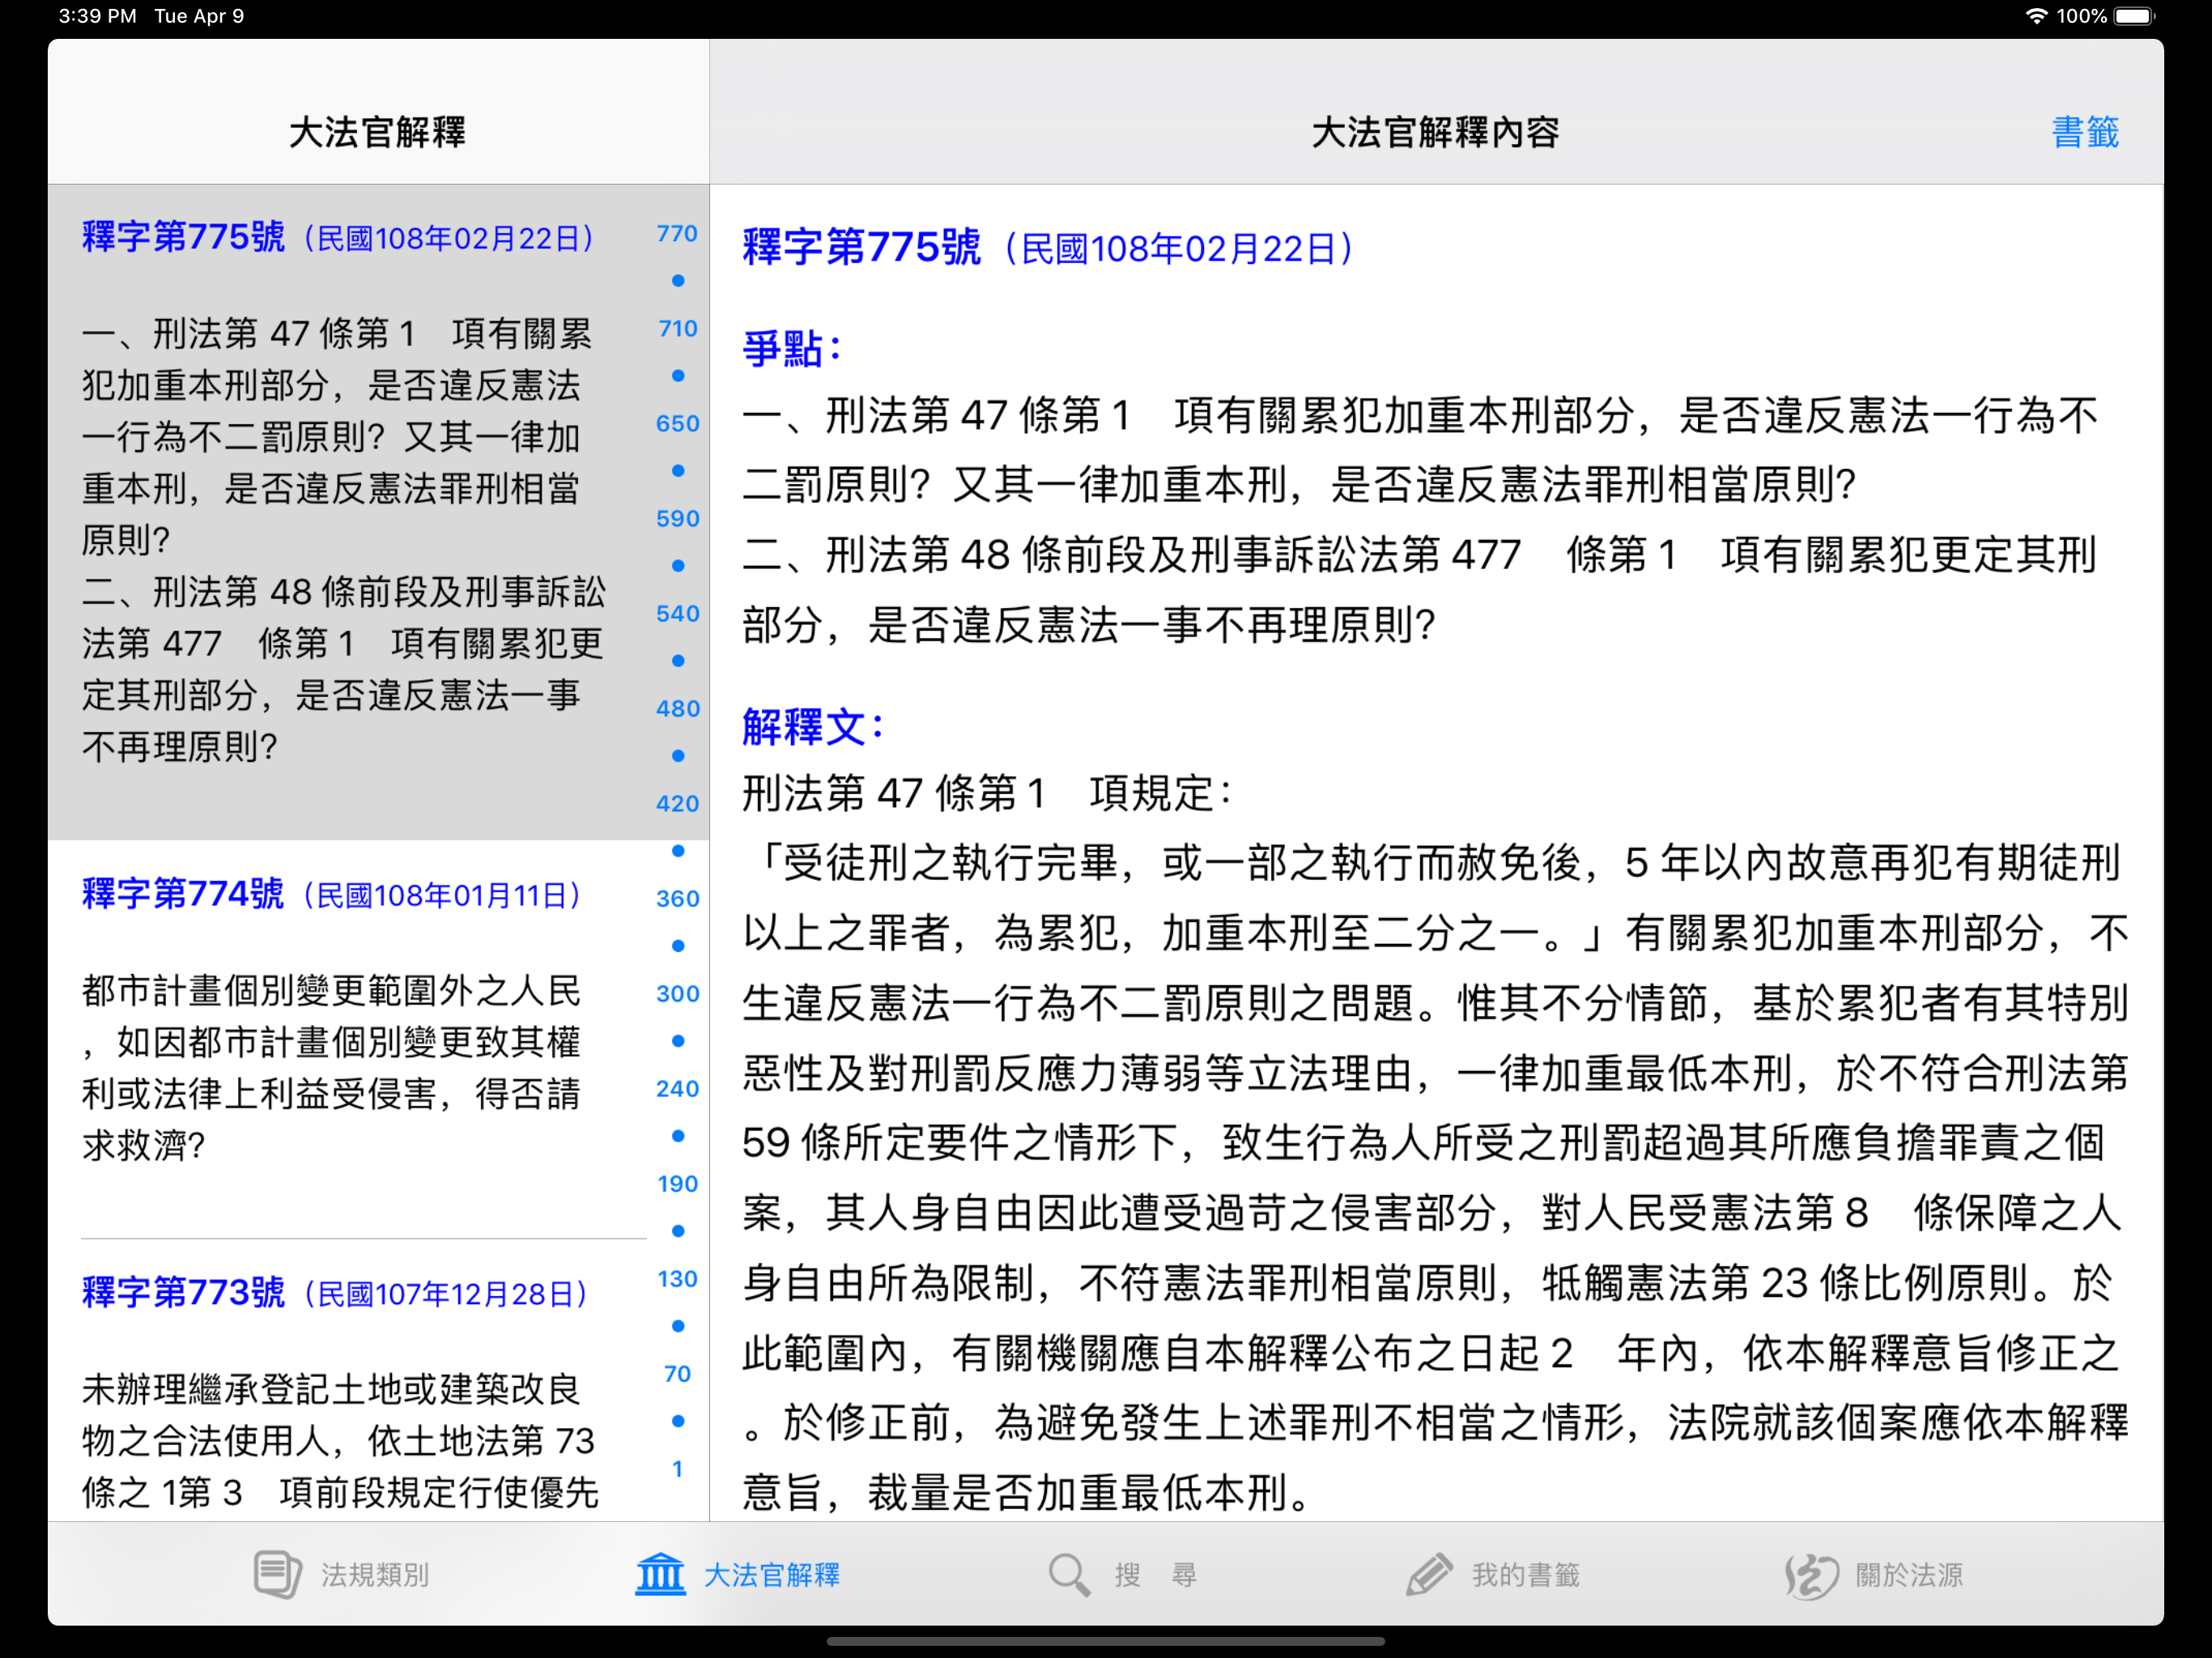The image size is (2212, 1658).
Task: Jump to index 650
Action: tap(677, 424)
